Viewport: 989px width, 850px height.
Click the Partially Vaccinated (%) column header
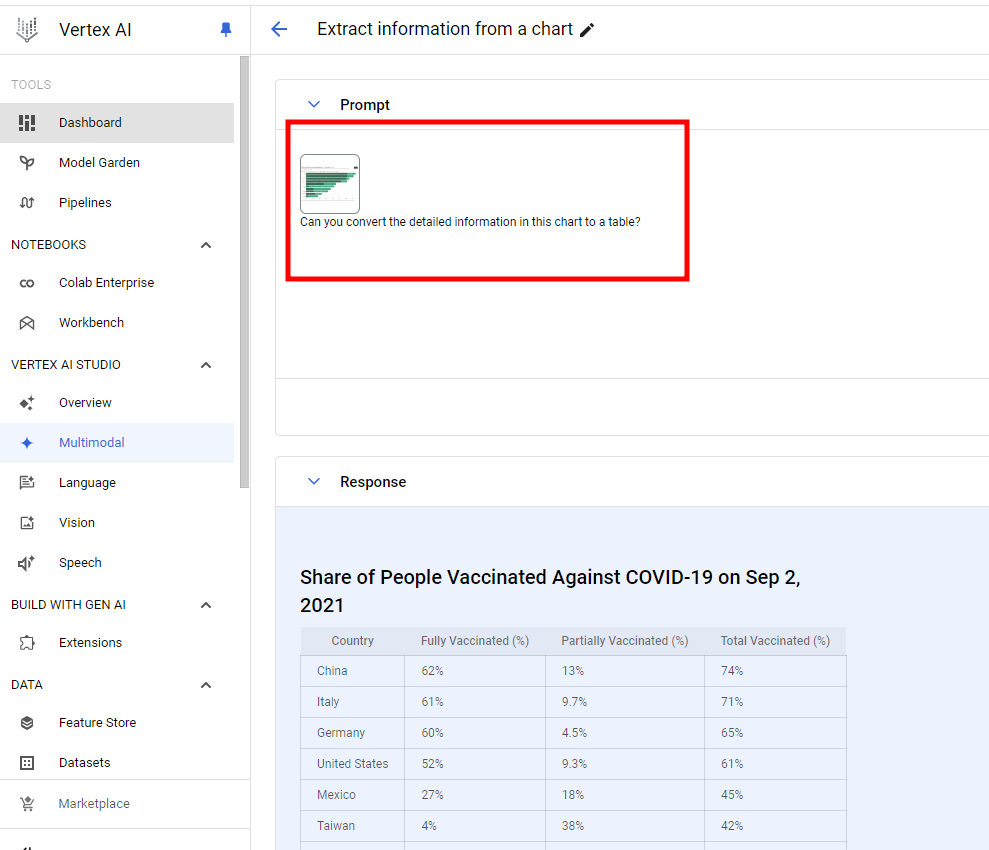(624, 641)
